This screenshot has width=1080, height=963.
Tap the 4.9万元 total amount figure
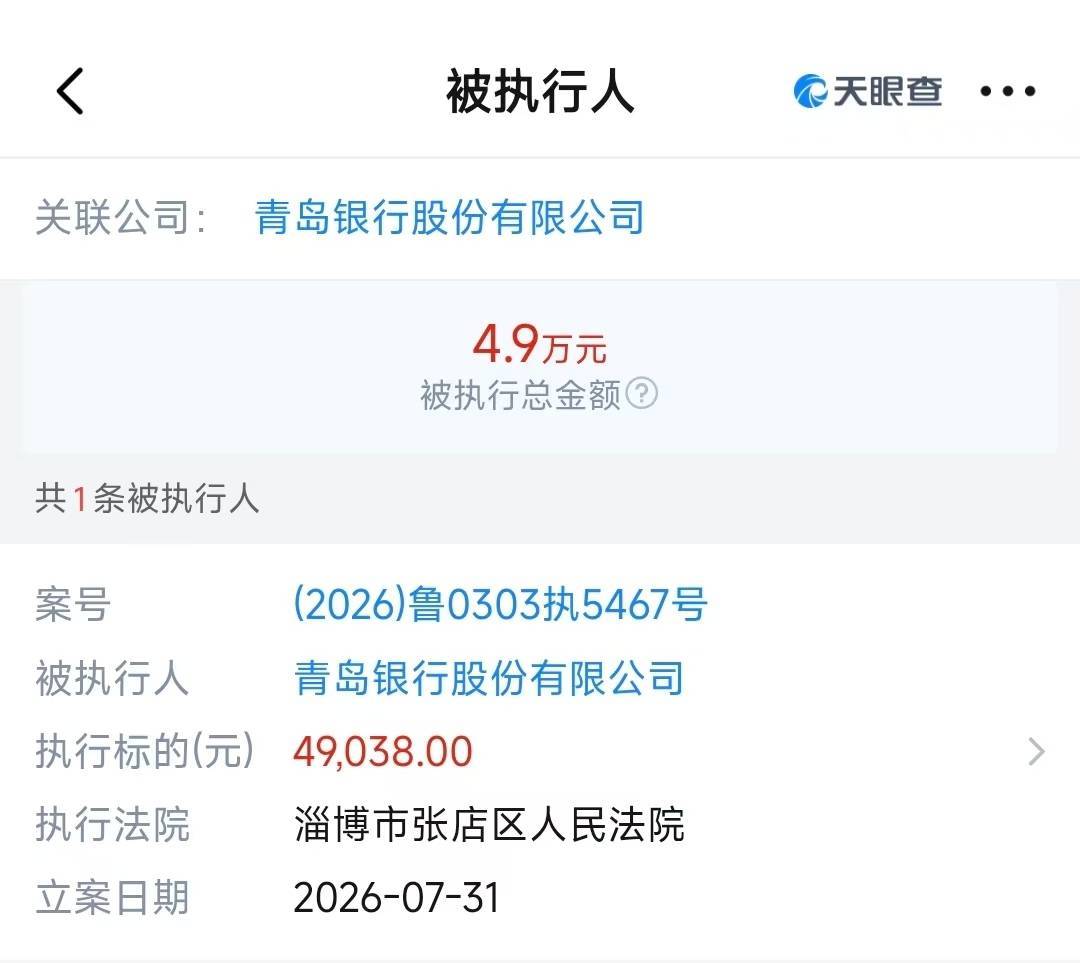[x=539, y=344]
